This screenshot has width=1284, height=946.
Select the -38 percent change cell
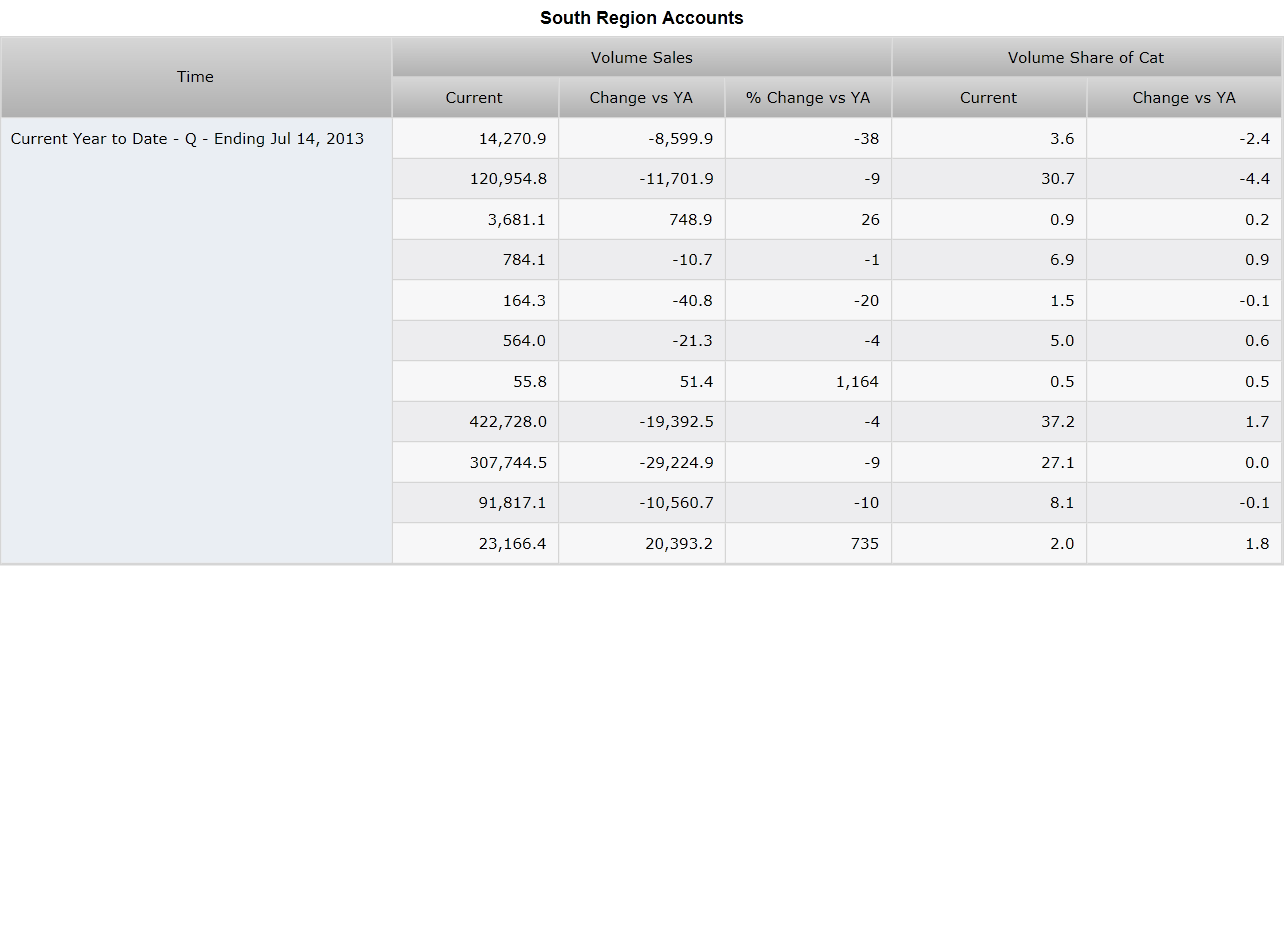pos(808,139)
